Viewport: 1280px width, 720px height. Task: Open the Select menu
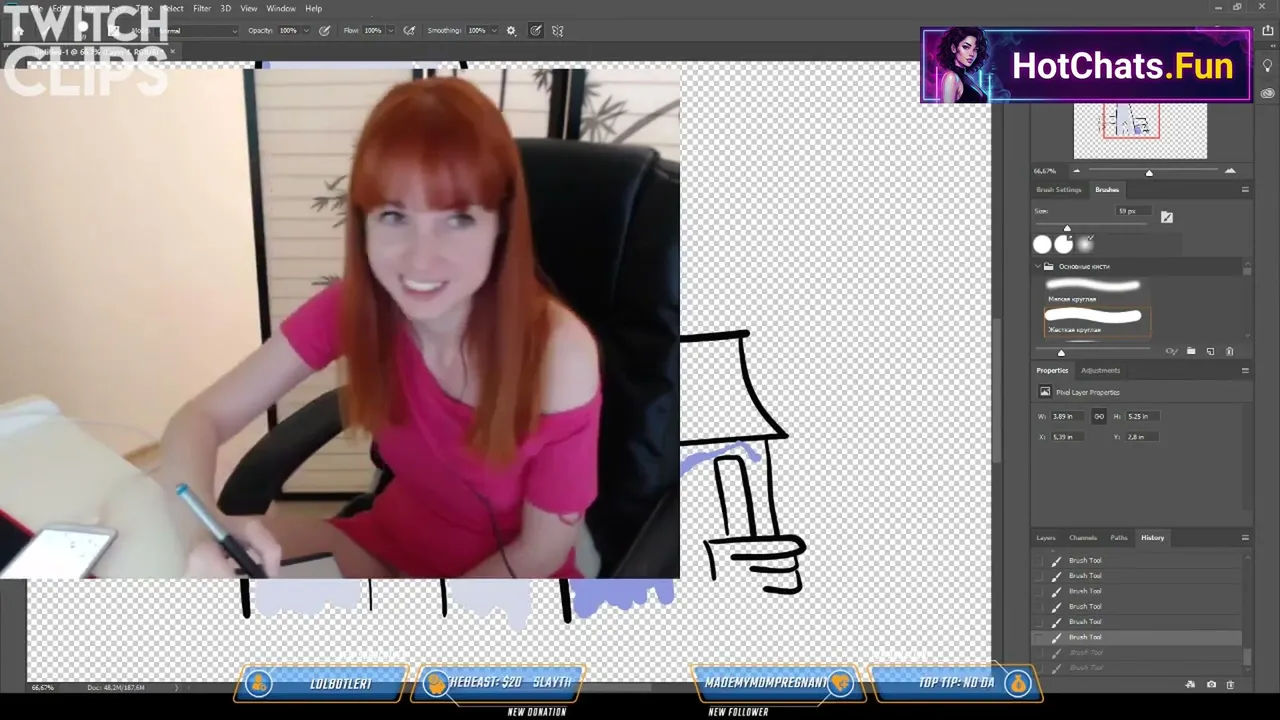pyautogui.click(x=172, y=9)
